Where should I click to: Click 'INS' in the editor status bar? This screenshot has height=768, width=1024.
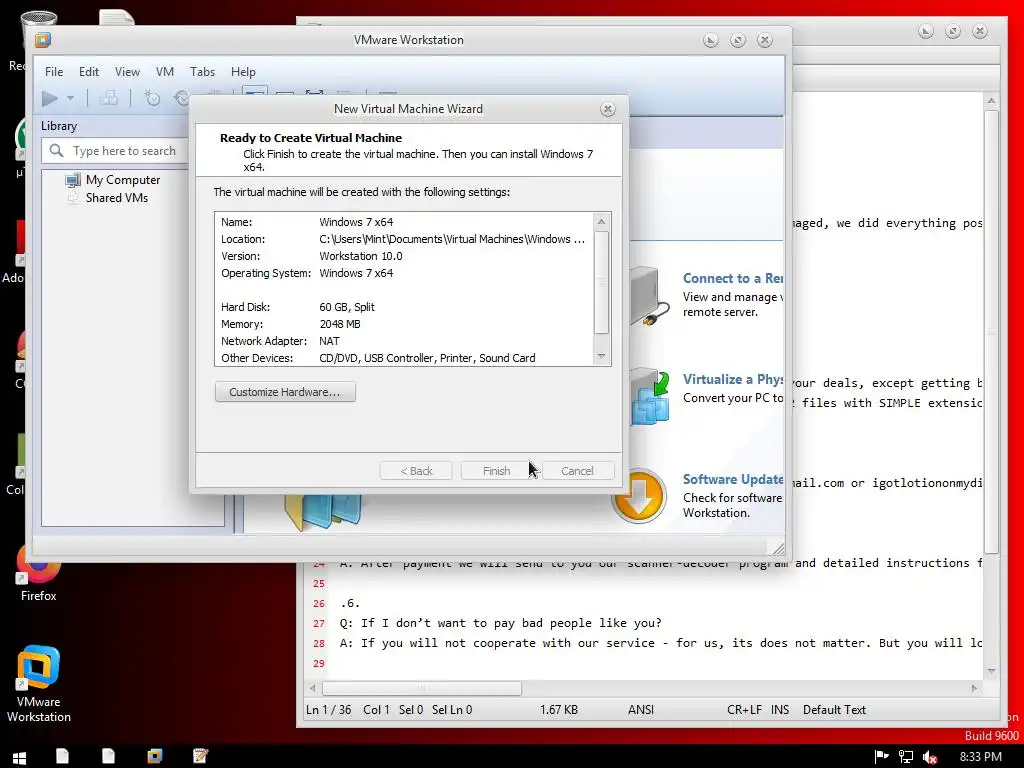[780, 710]
